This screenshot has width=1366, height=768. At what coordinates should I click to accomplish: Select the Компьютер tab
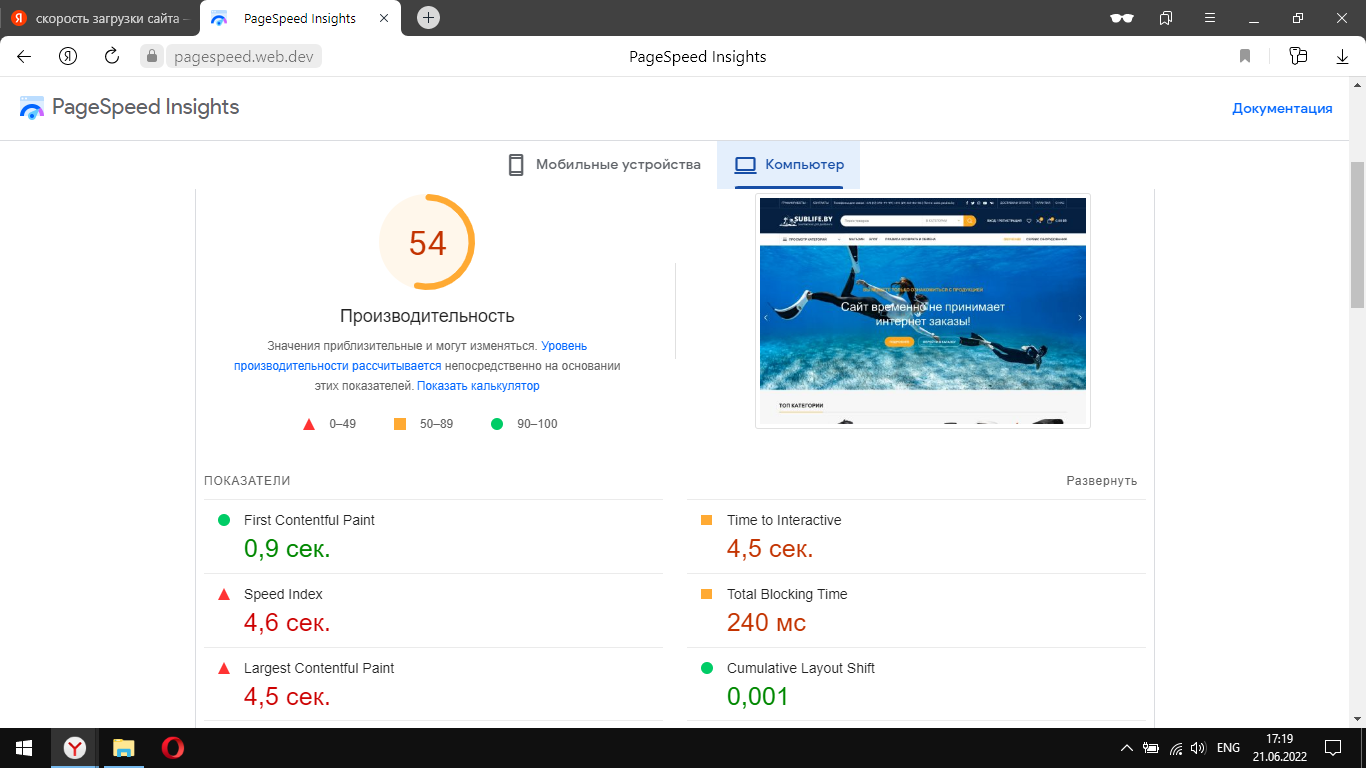coord(789,165)
